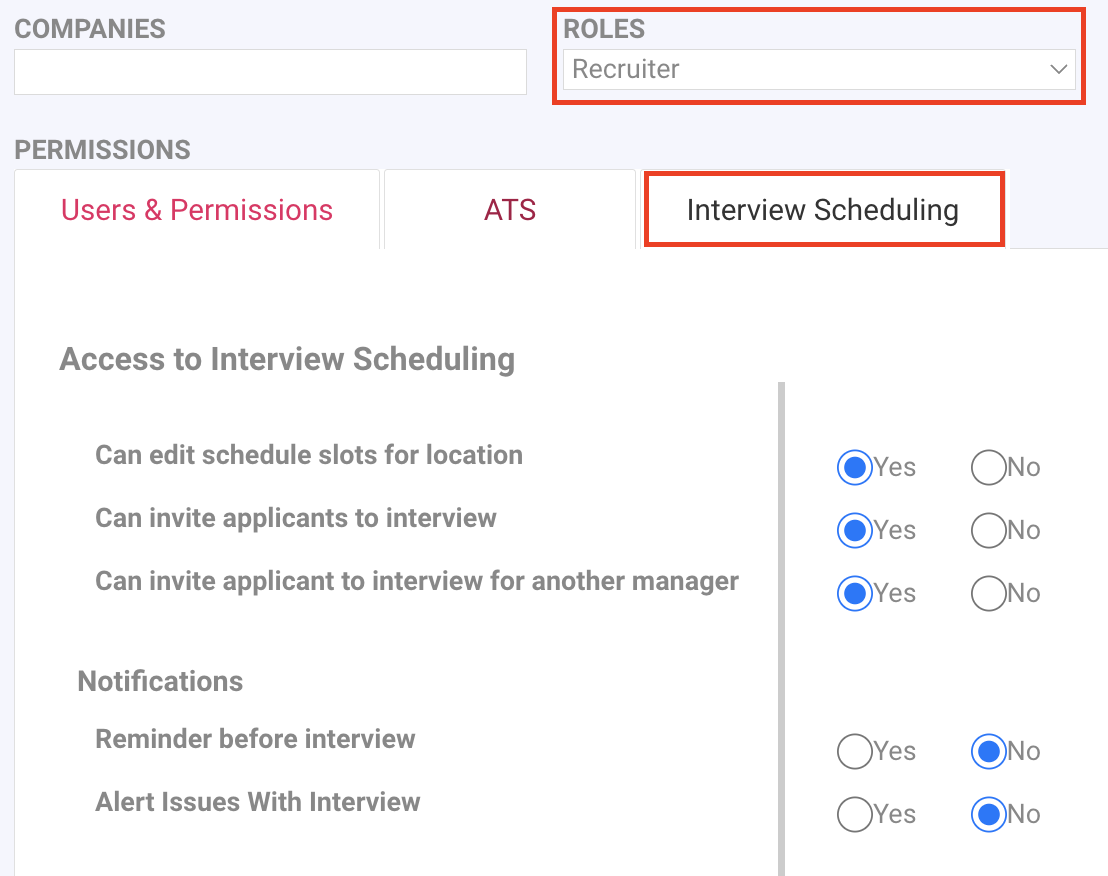Select the Interview Scheduling tab
This screenshot has height=876, width=1108.
tap(822, 210)
